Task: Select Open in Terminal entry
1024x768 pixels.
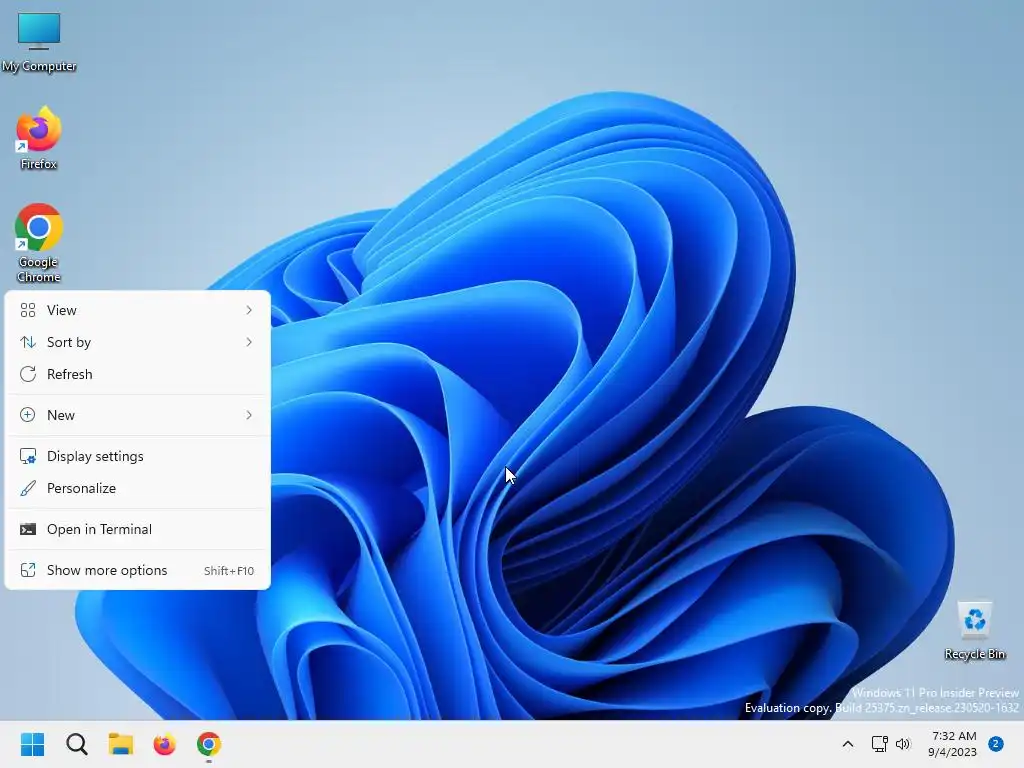Action: click(x=138, y=530)
